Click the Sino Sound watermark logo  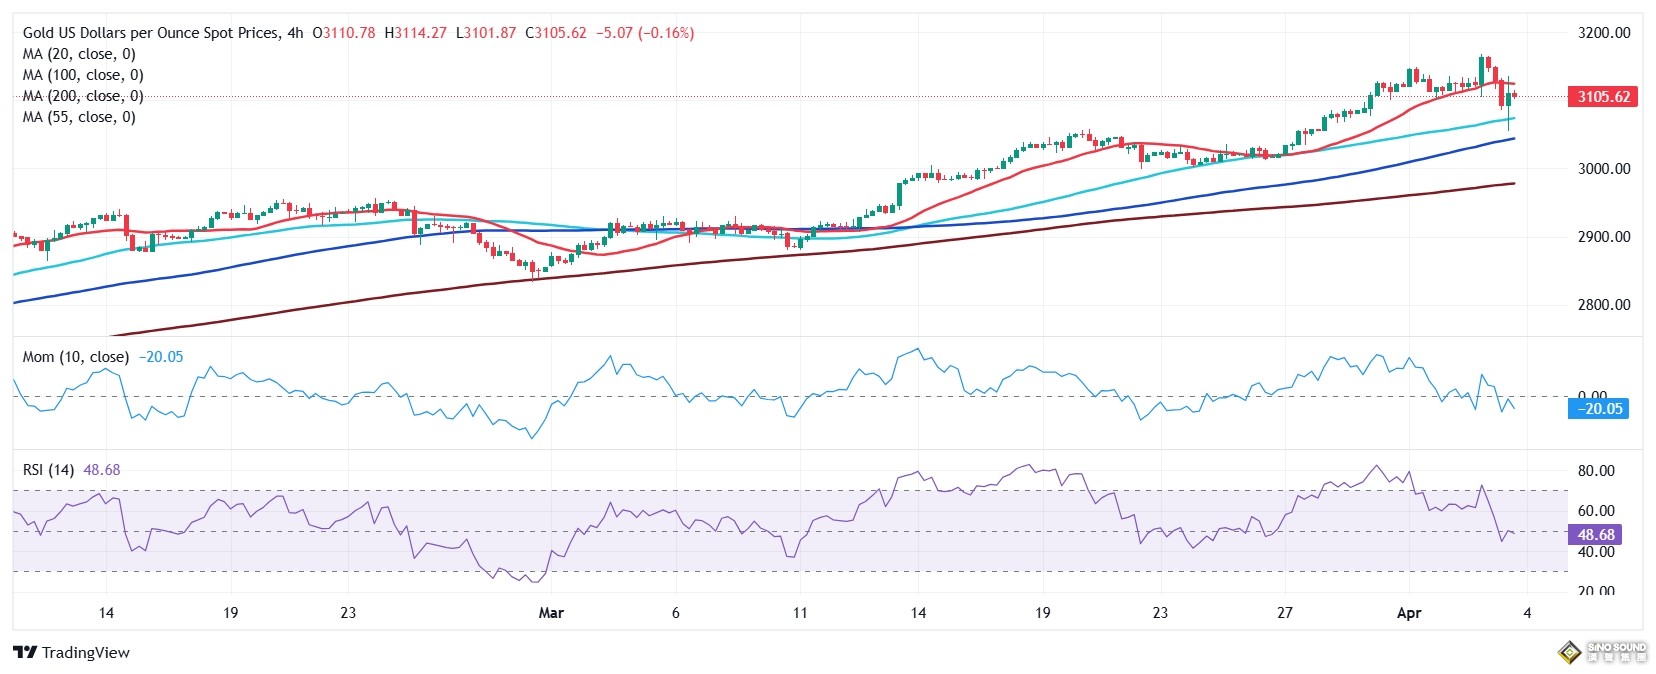click(1601, 652)
